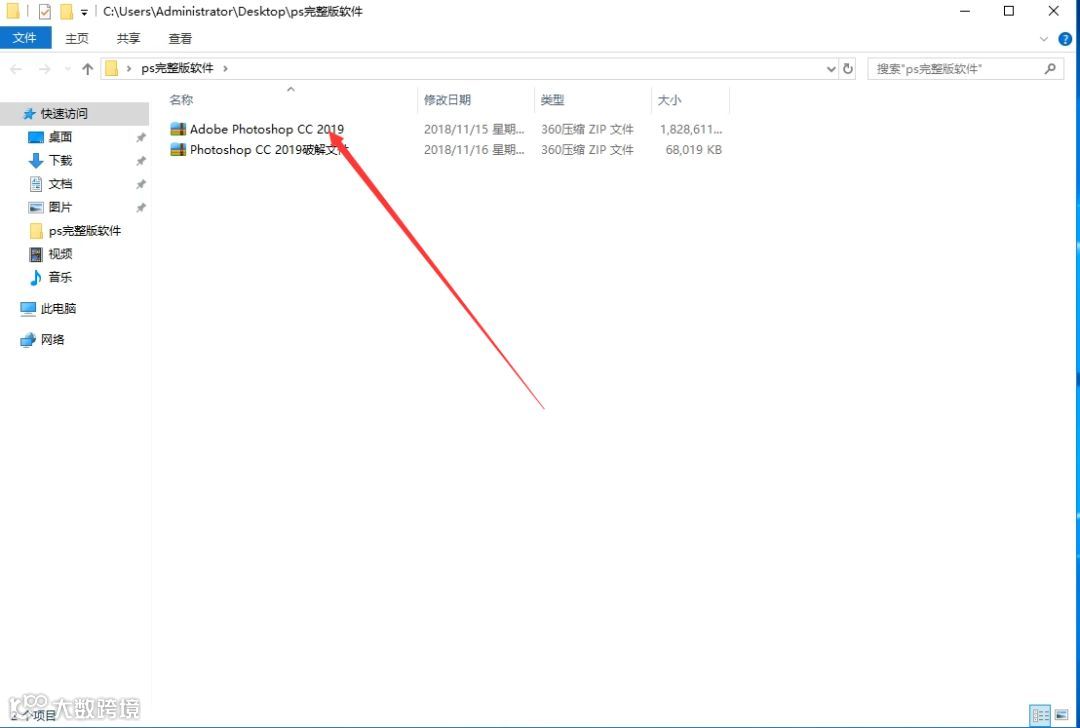The height and width of the screenshot is (728, 1080).
Task: Click the Forward navigation arrow
Action: point(44,69)
